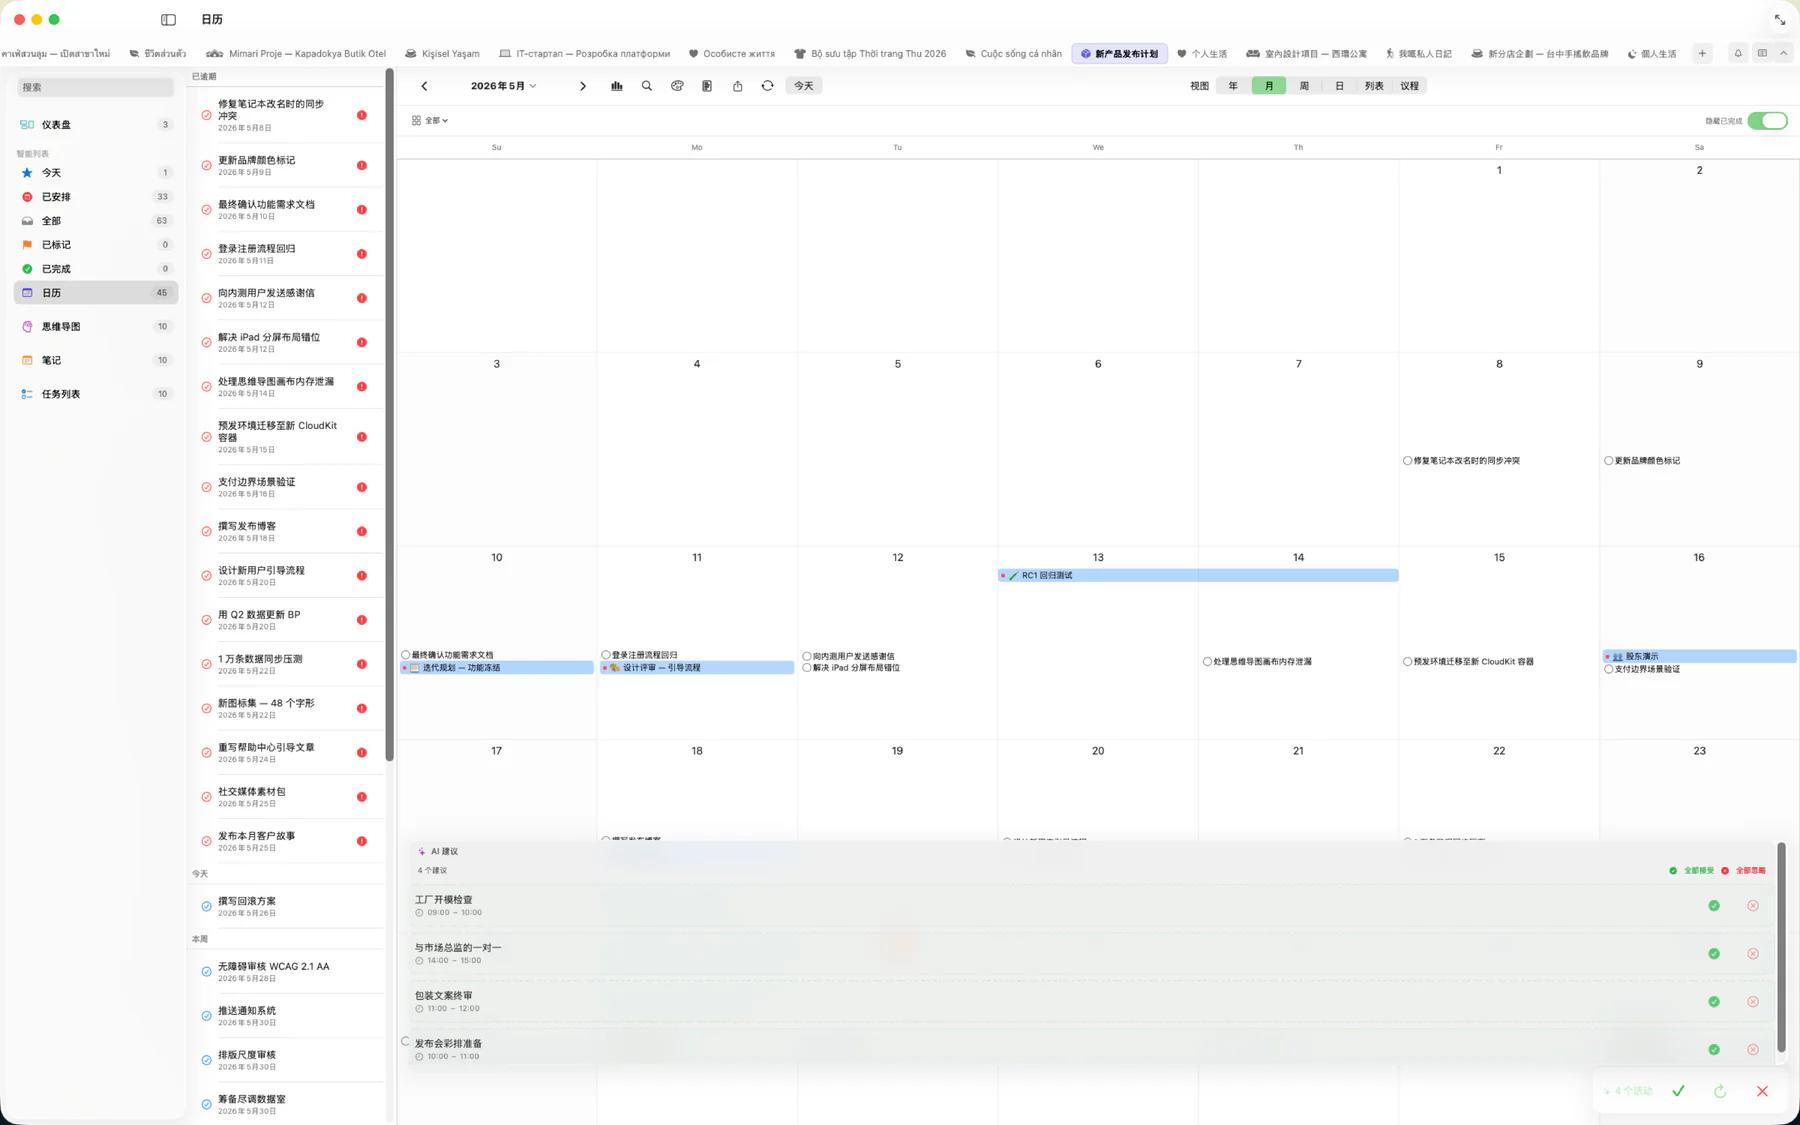Select the 列表 view
The height and width of the screenshot is (1125, 1800).
click(x=1375, y=86)
